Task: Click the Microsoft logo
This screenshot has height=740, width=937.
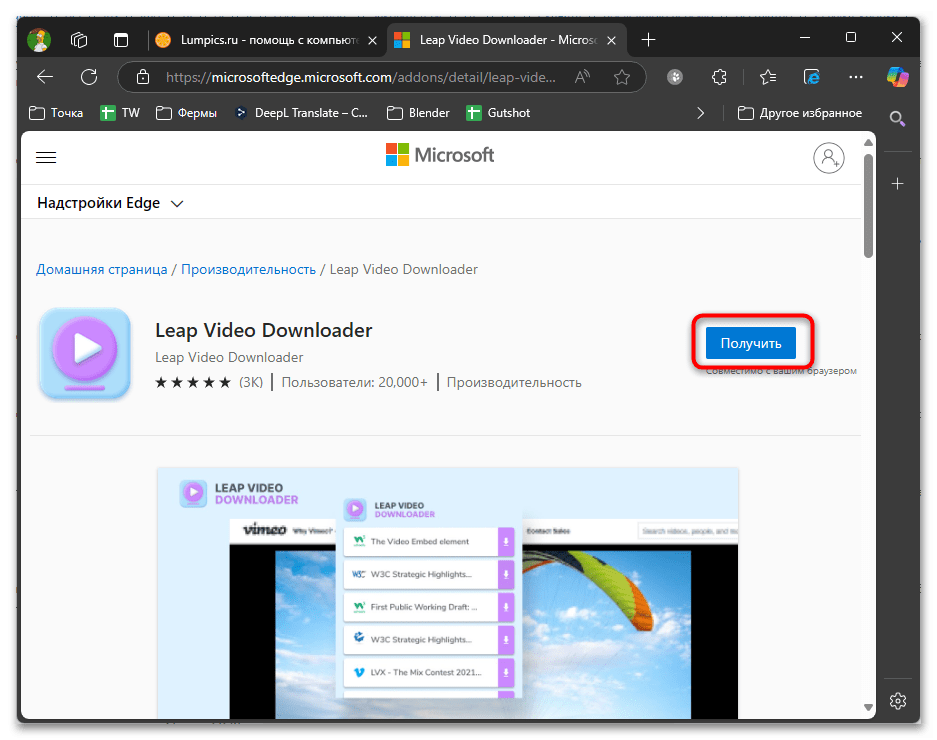Action: point(440,155)
